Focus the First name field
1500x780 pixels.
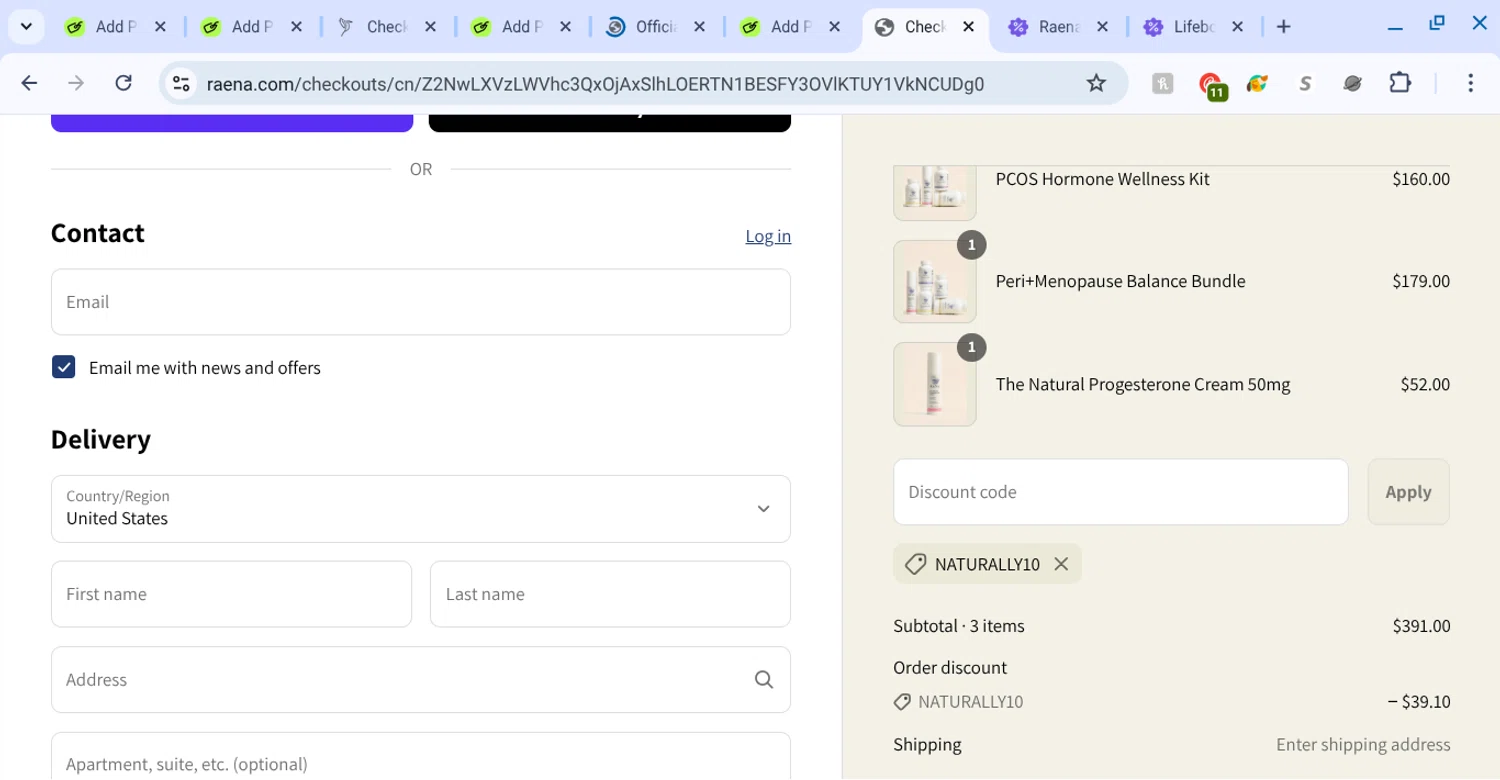[x=231, y=594]
